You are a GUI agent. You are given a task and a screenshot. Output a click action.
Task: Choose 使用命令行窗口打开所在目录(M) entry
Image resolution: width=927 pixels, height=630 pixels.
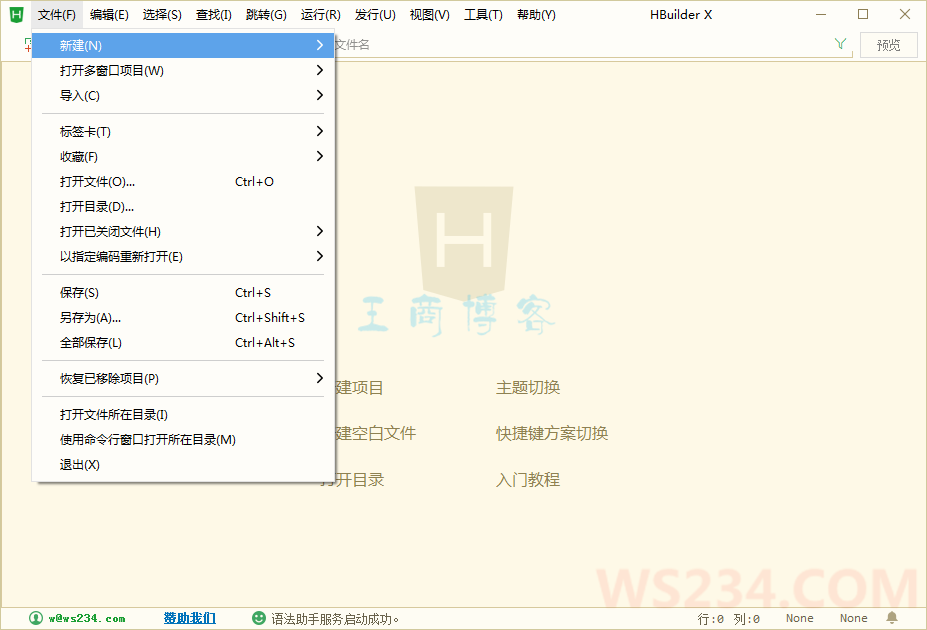(x=183, y=439)
